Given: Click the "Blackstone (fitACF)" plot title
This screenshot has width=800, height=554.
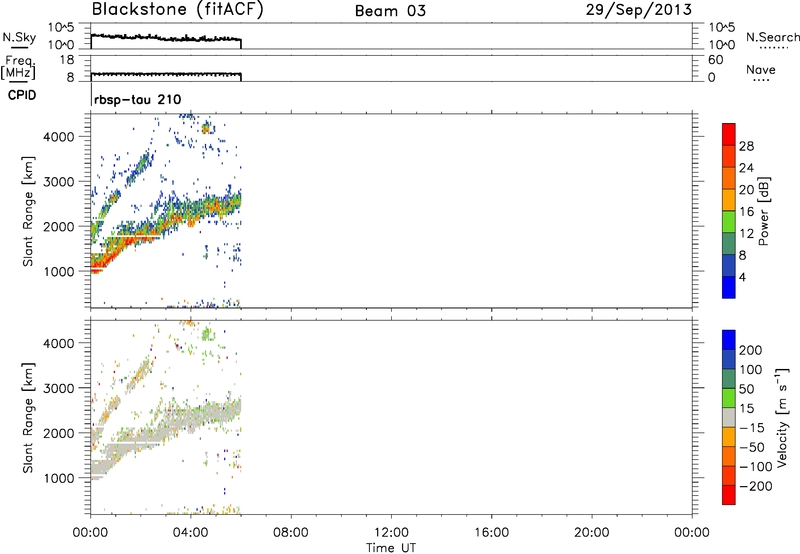Looking at the screenshot, I should click(178, 9).
